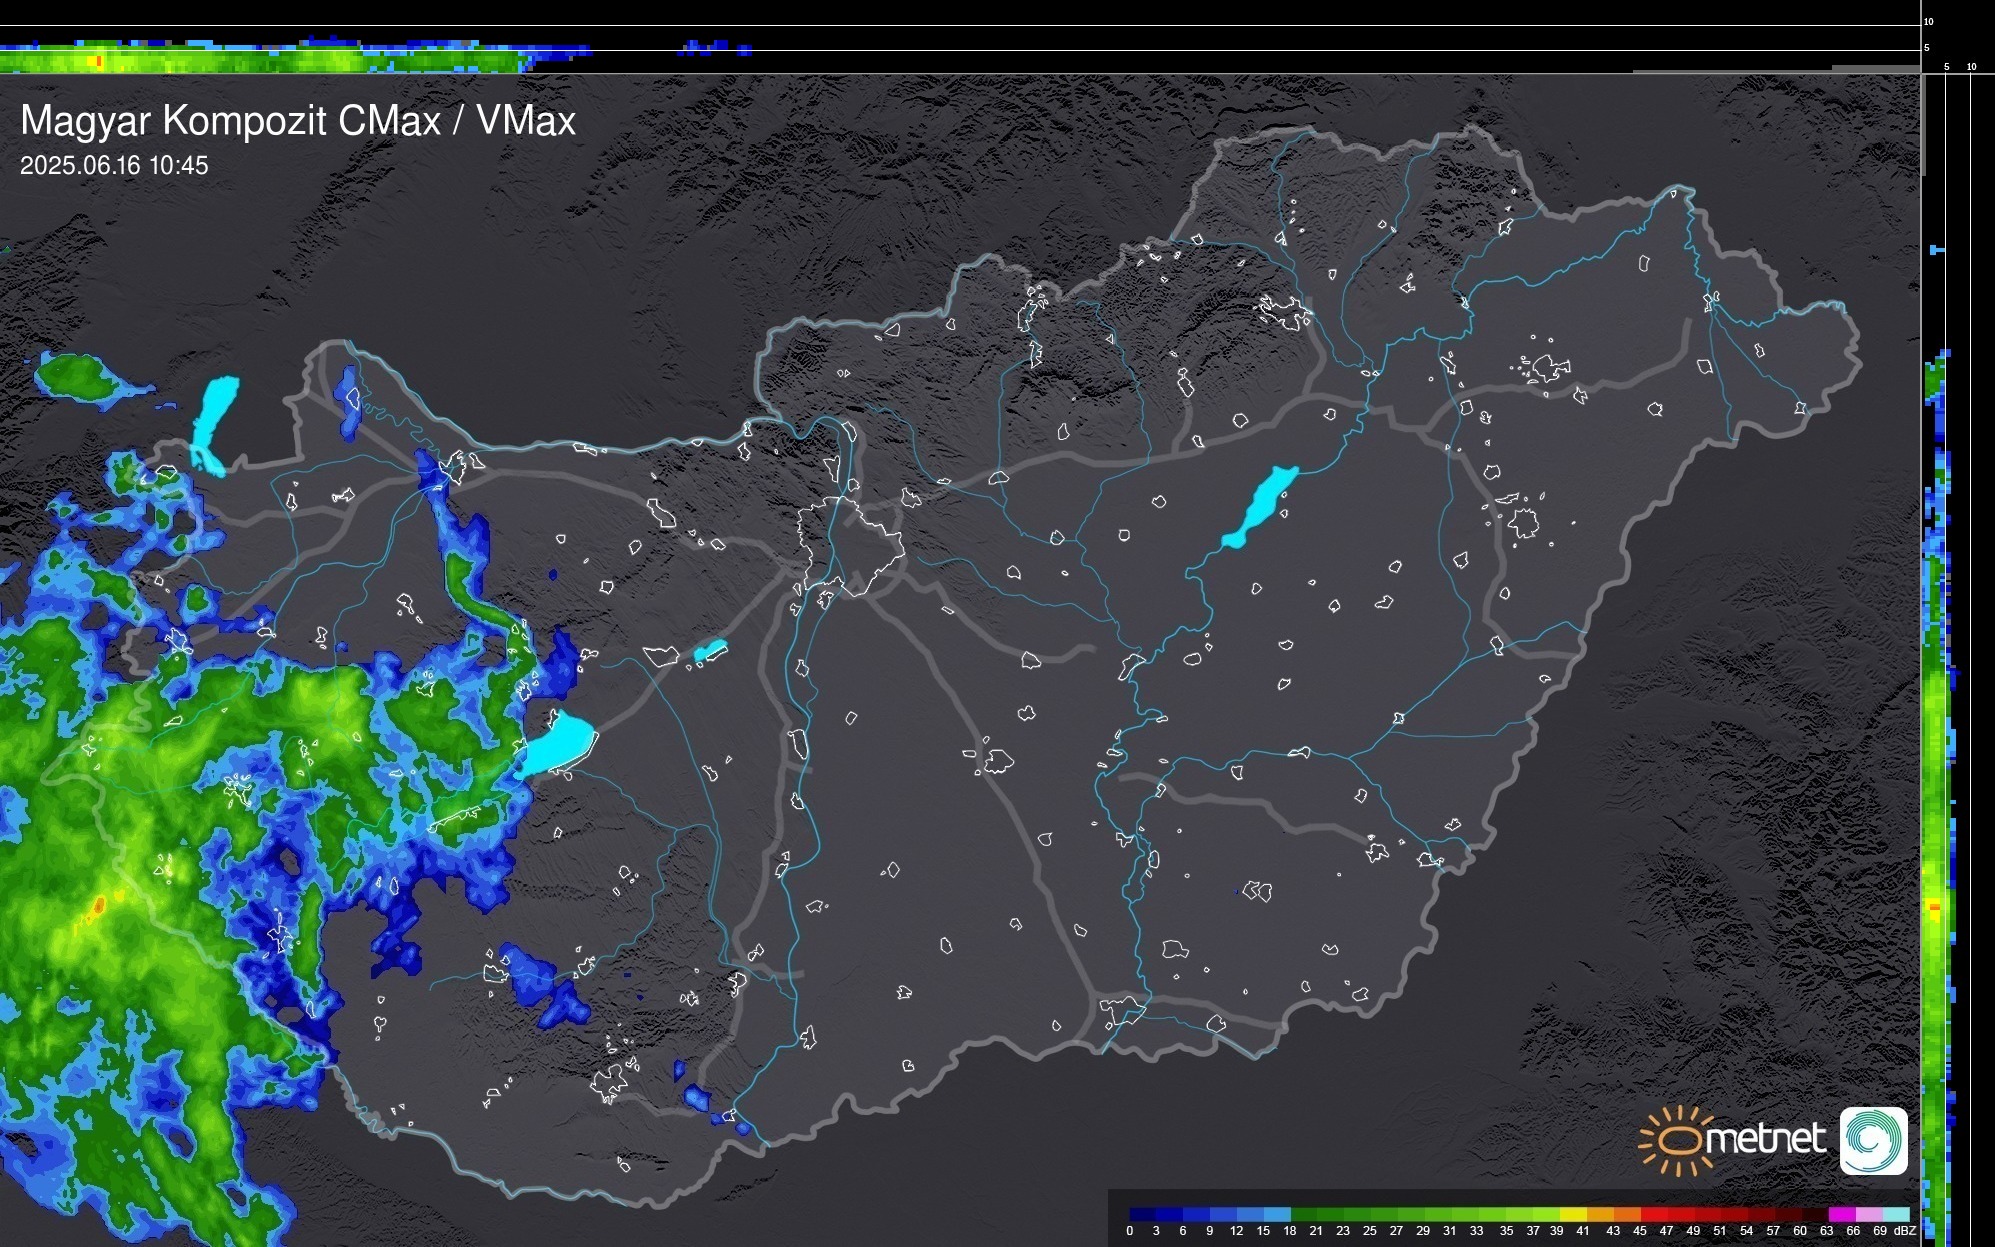Select the dark blue 0 dBZ legend swatch
The height and width of the screenshot is (1247, 1995).
pyautogui.click(x=1142, y=1214)
